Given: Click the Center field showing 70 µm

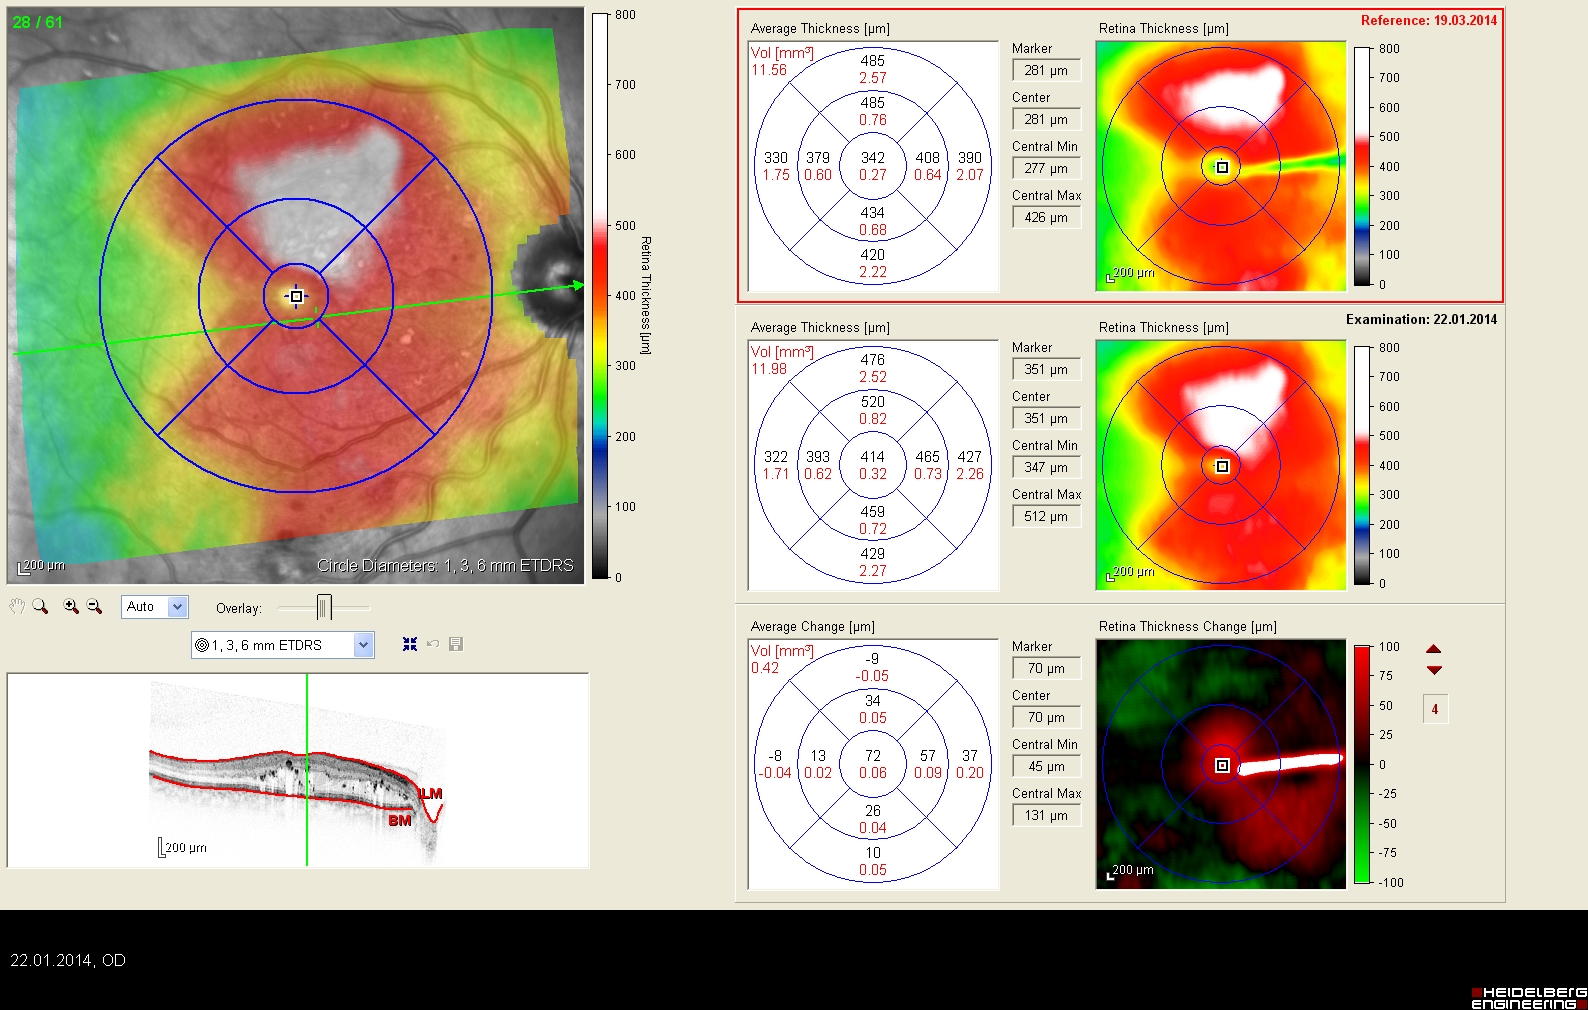Looking at the screenshot, I should pyautogui.click(x=1046, y=718).
